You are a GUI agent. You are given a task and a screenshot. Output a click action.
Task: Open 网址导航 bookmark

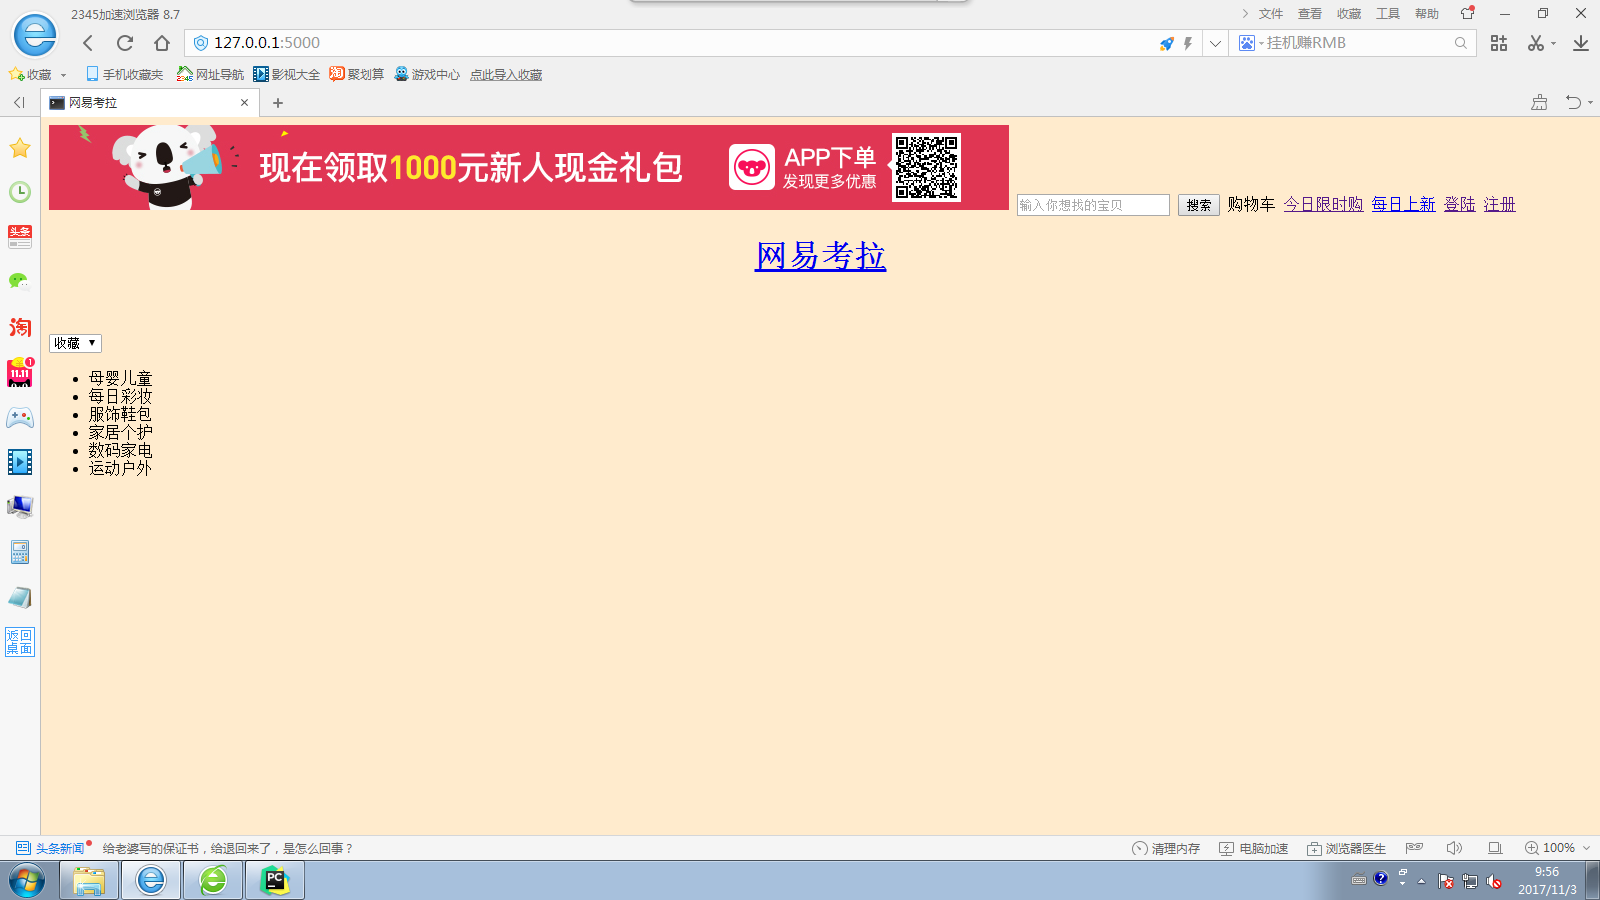tap(210, 74)
